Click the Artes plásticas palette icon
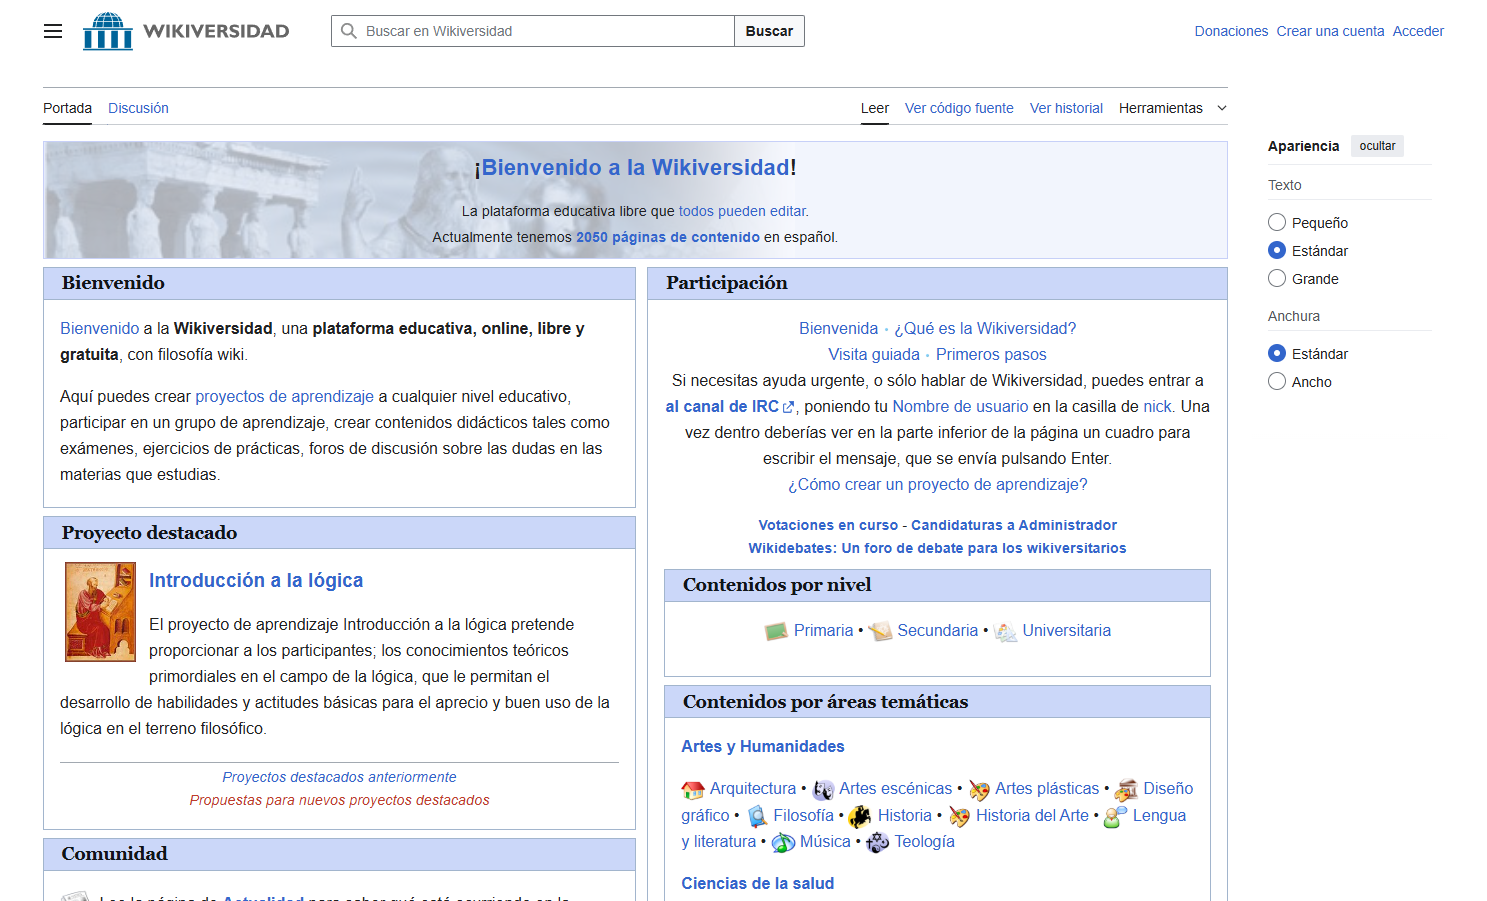The height and width of the screenshot is (901, 1487). 979,790
